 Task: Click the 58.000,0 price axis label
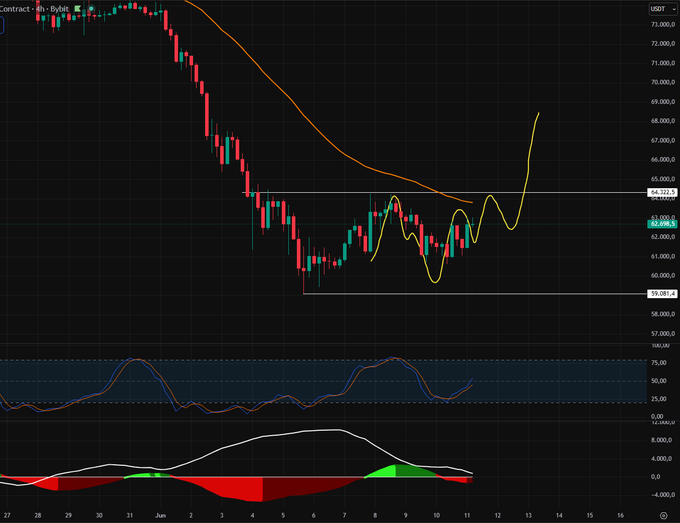click(663, 314)
